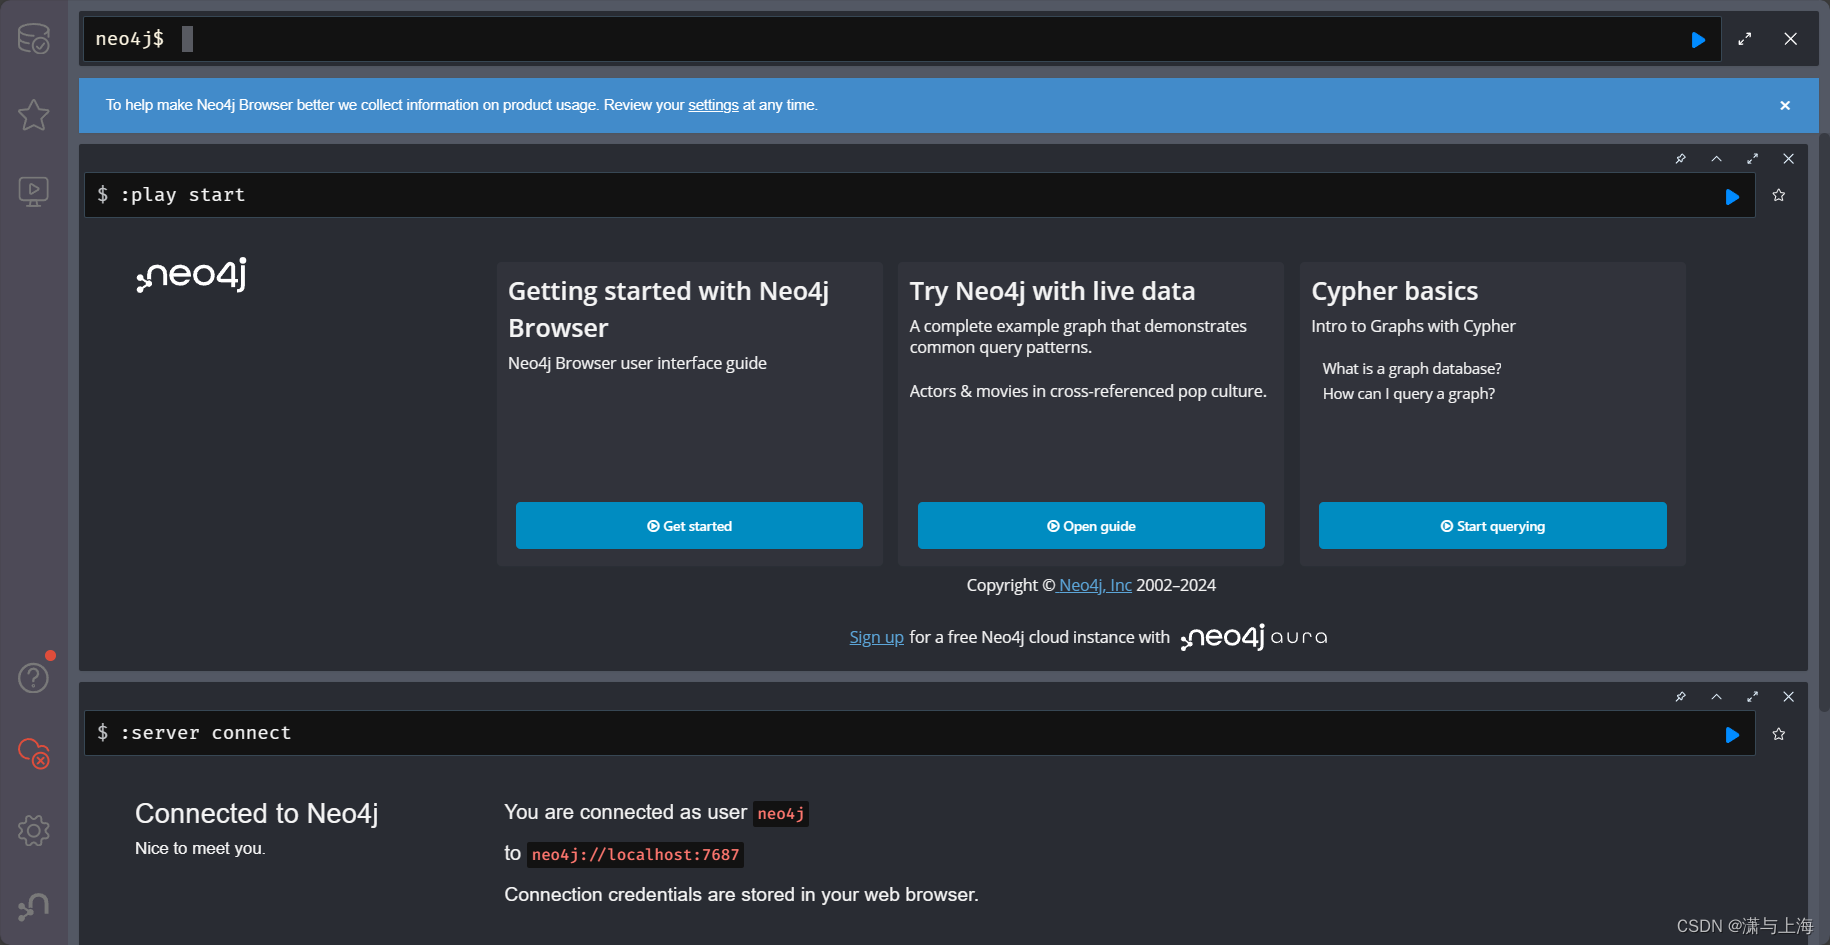Click the Neo4j logo in start frame
Image resolution: width=1830 pixels, height=945 pixels.
pos(191,275)
